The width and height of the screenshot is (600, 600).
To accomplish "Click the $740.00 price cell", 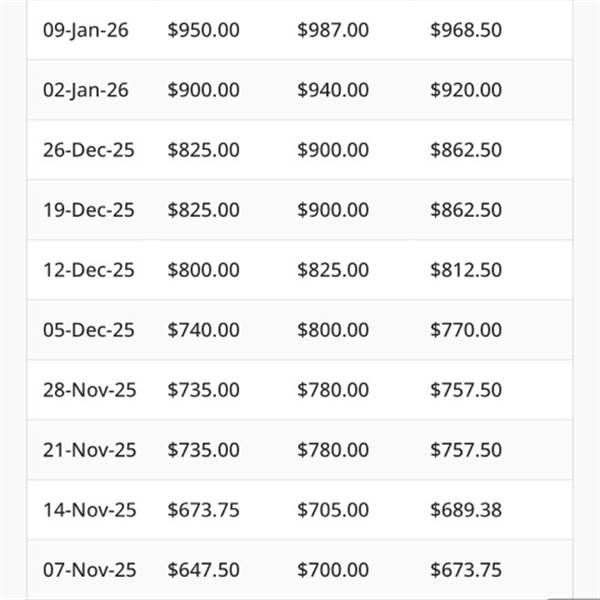I will pyautogui.click(x=203, y=330).
